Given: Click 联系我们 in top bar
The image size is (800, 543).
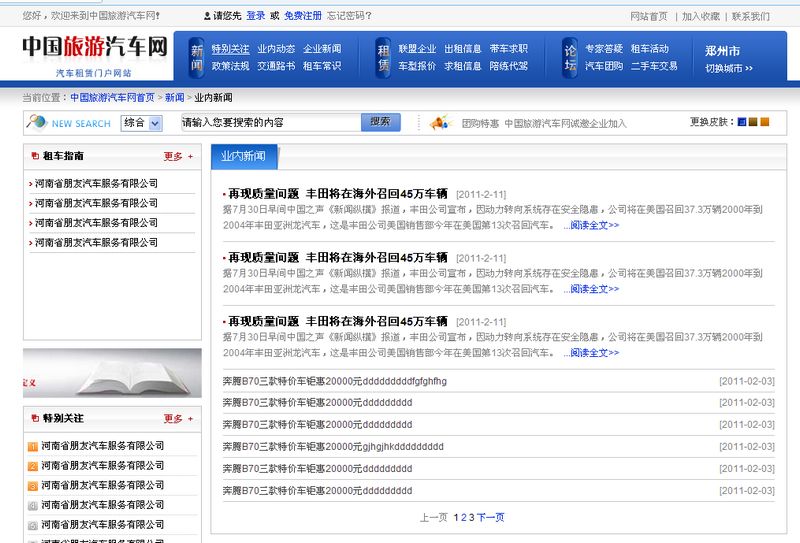Looking at the screenshot, I should [x=751, y=16].
